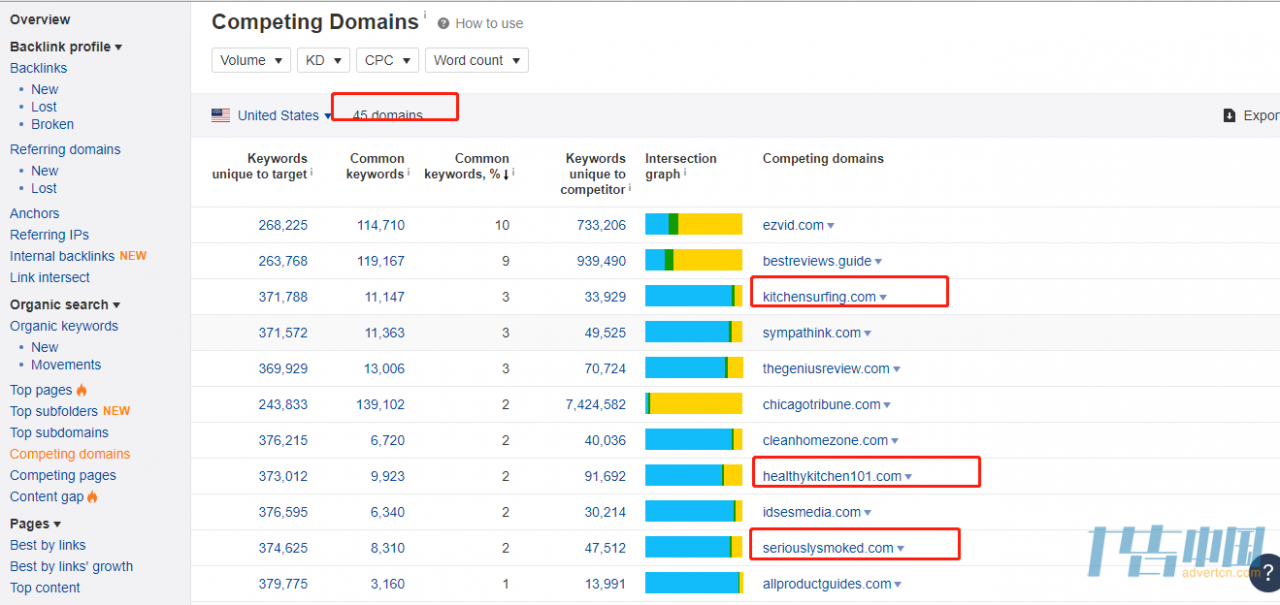Image resolution: width=1280 pixels, height=605 pixels.
Task: Click the 114,710 common keywords value
Action: 381,226
